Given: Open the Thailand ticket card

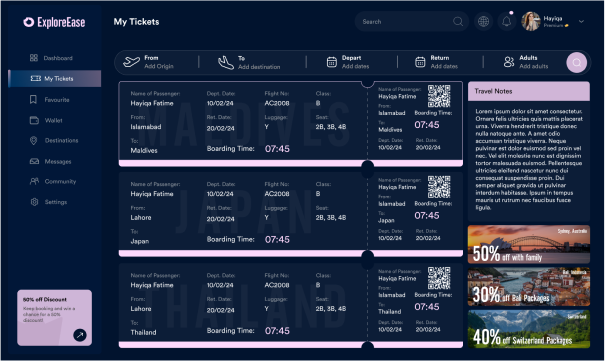Looking at the screenshot, I should [291, 305].
